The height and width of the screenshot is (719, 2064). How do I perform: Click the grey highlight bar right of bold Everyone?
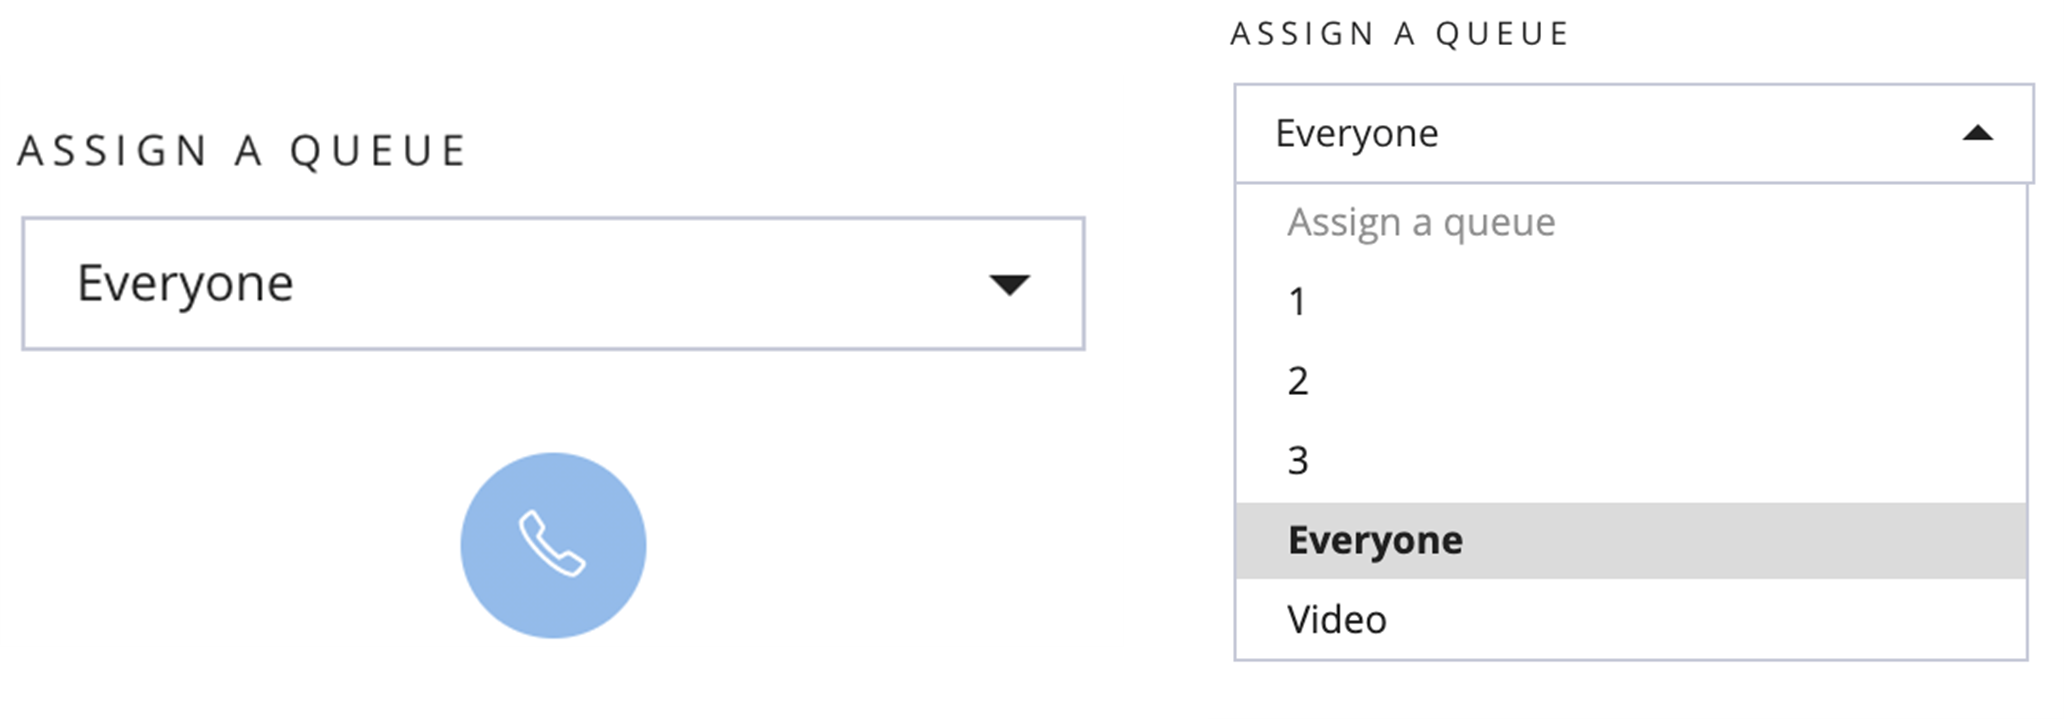tap(1740, 540)
